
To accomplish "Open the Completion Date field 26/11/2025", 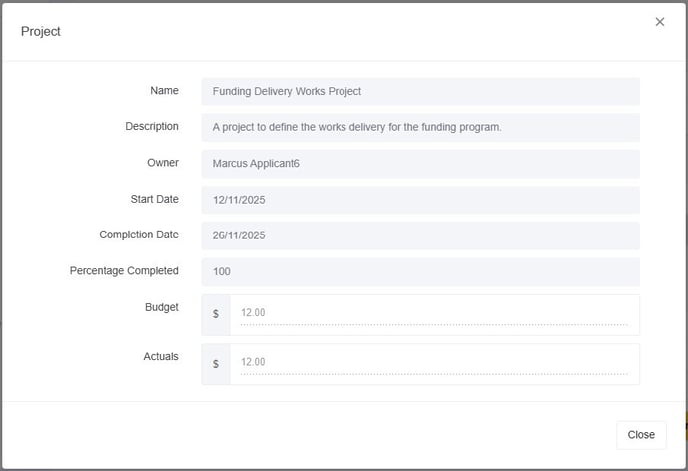I will pos(420,236).
